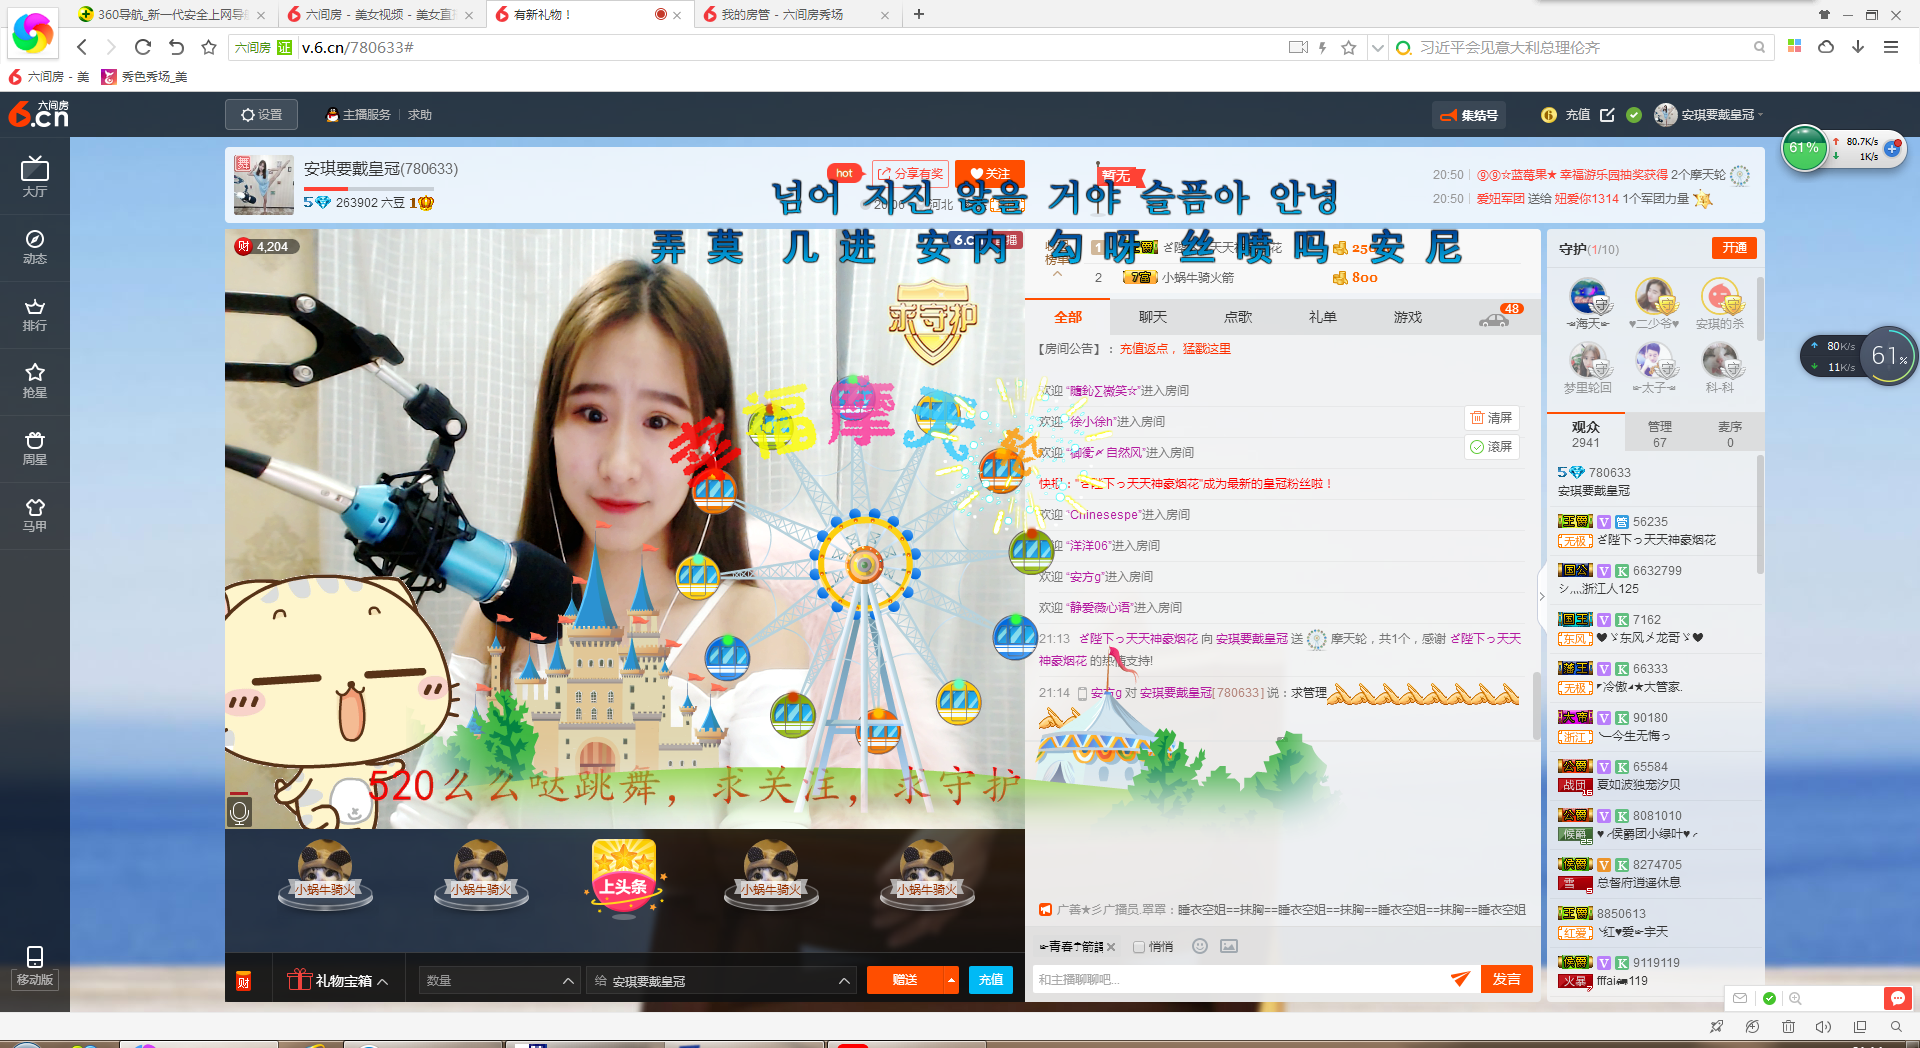This screenshot has height=1048, width=1920.
Task: Open the arrow dropdown beside 赠送 button
Action: point(951,980)
